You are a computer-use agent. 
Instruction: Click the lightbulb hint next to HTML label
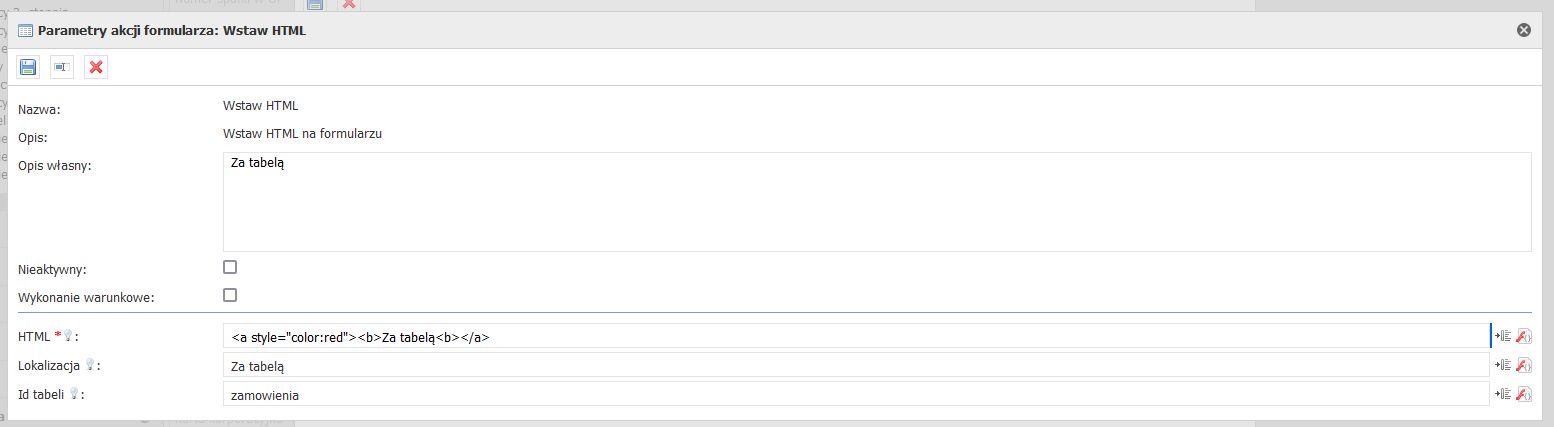68,337
